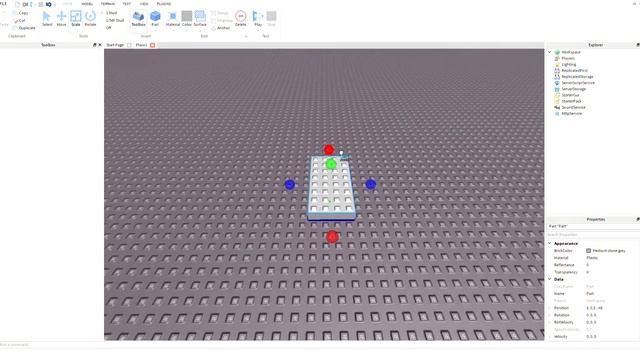This screenshot has width=640, height=360.
Task: Select SoundService in Explorer
Action: click(x=573, y=107)
